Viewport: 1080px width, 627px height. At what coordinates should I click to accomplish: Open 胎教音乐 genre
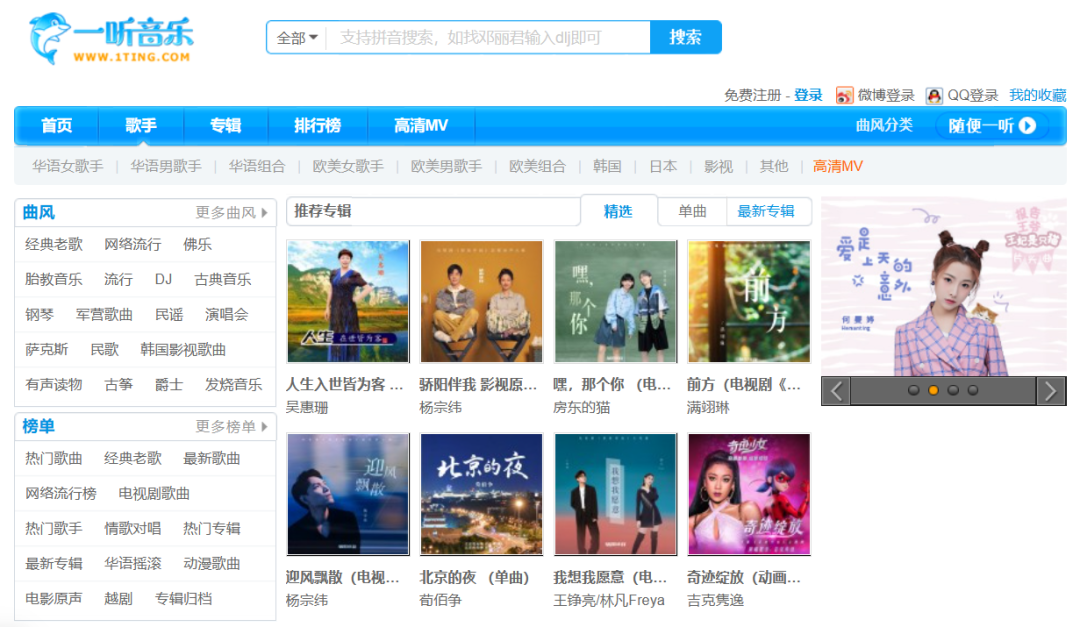54,279
